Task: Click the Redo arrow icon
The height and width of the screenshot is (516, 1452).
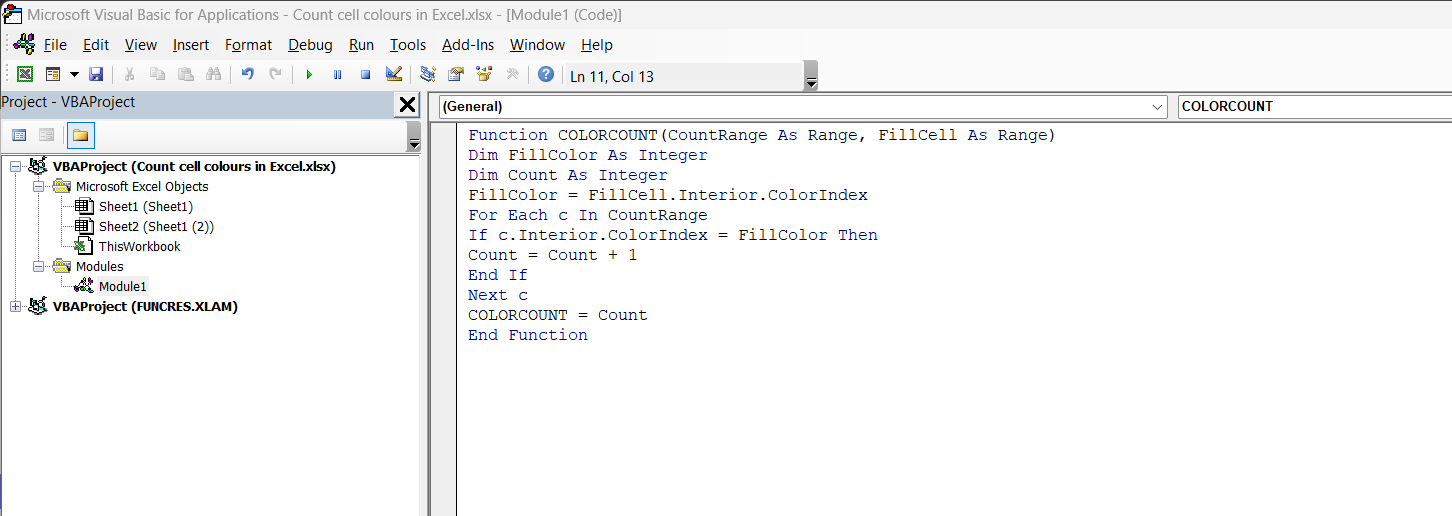Action: coord(275,75)
